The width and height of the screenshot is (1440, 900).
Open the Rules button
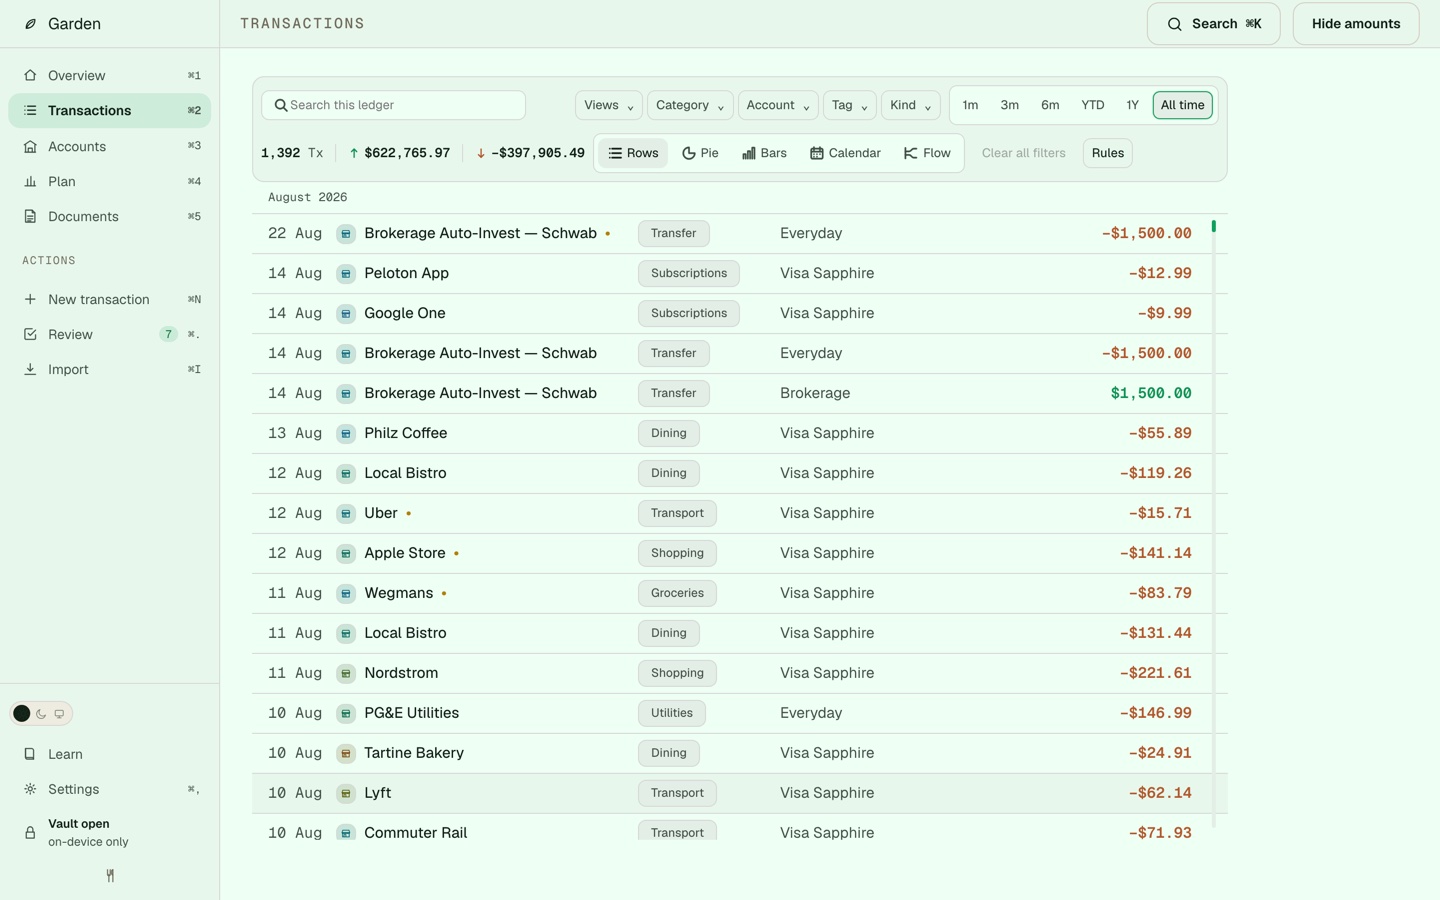tap(1107, 153)
